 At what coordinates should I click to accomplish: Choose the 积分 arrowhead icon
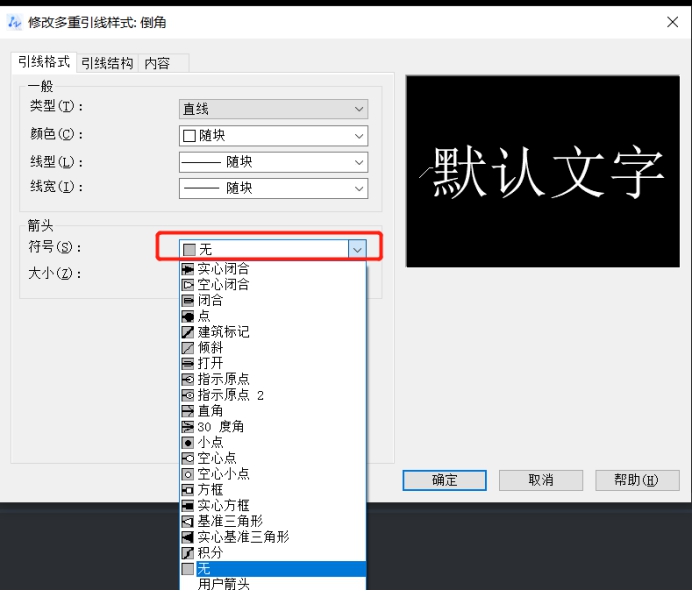pos(188,553)
